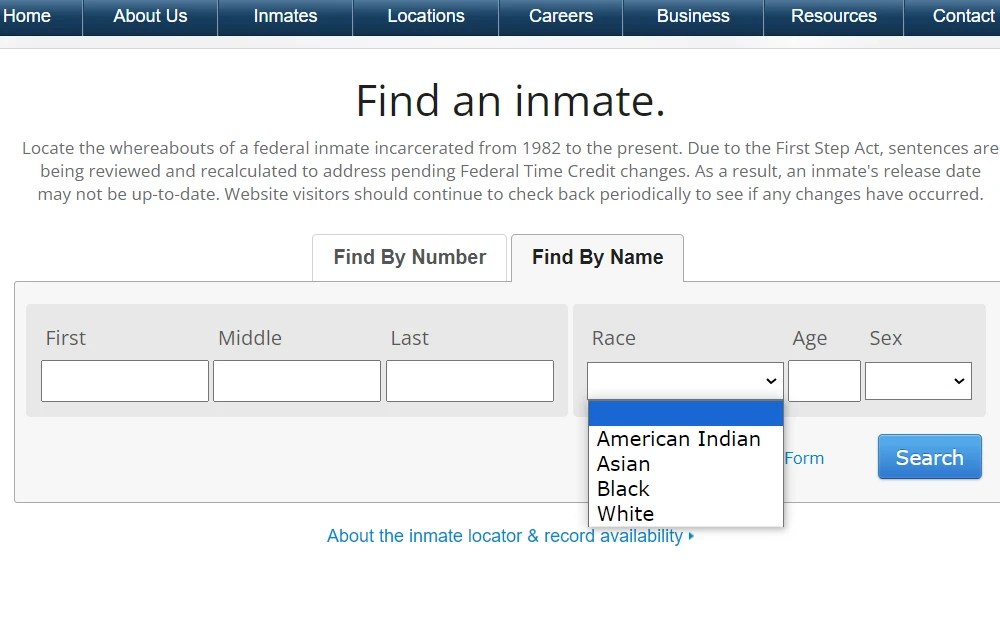Choose "Black" from the open Race list
The image size is (1000, 625).
[x=623, y=488]
